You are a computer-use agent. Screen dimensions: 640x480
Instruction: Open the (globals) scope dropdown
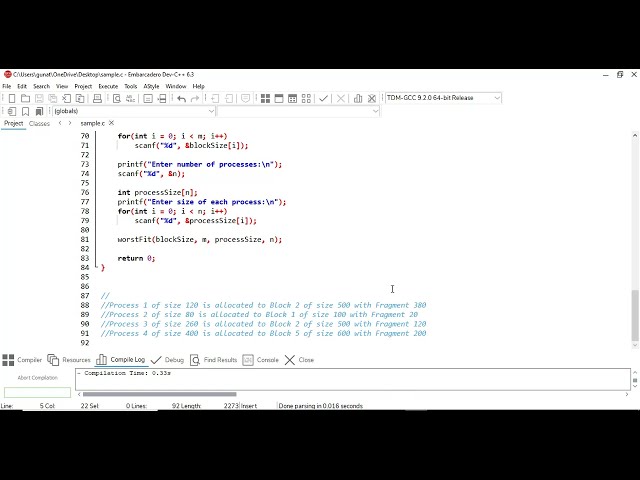[x=133, y=111]
